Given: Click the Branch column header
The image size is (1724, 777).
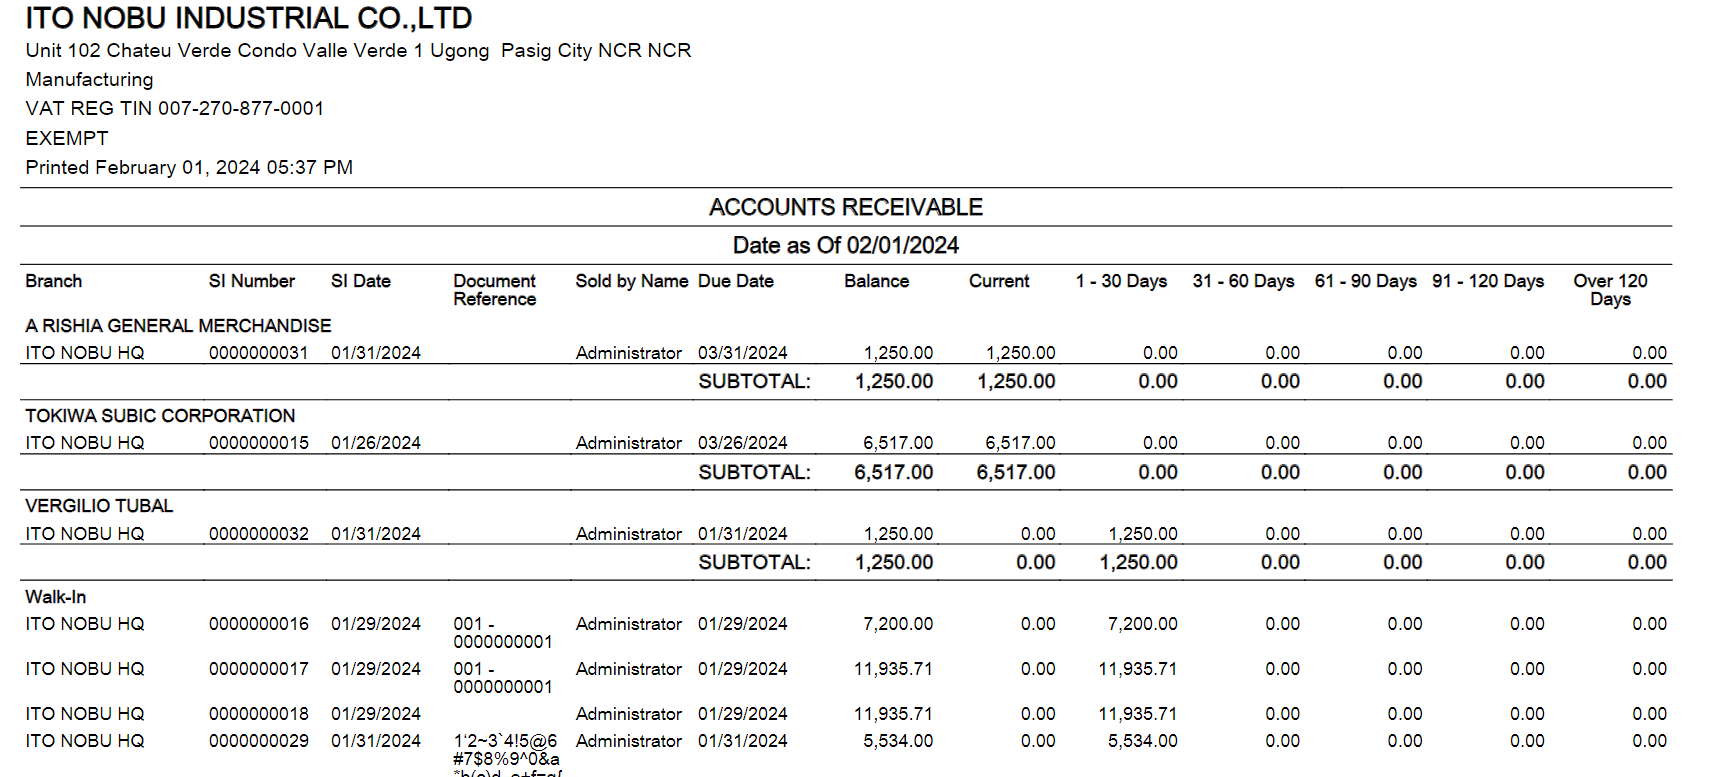Looking at the screenshot, I should click(x=54, y=281).
